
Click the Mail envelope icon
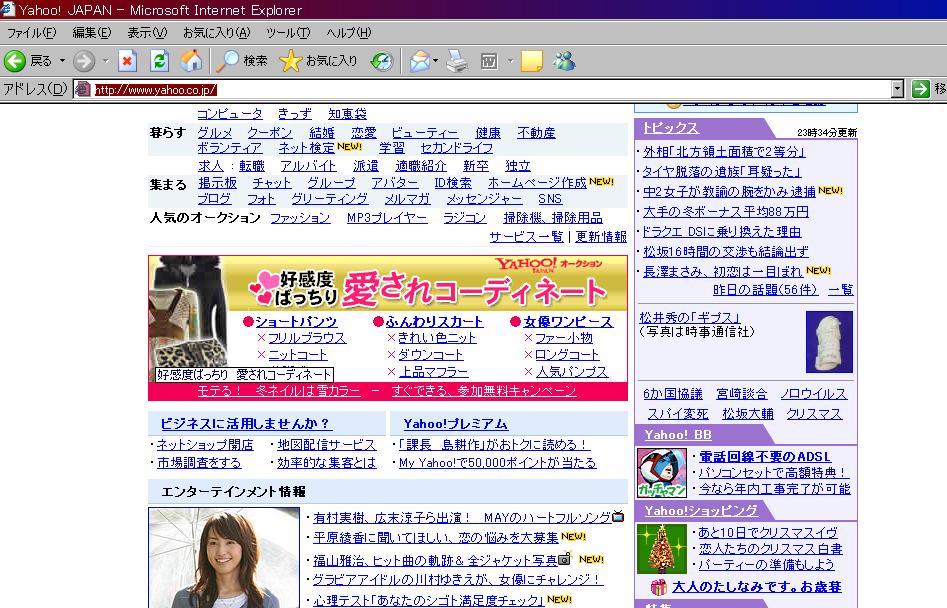[x=419, y=61]
